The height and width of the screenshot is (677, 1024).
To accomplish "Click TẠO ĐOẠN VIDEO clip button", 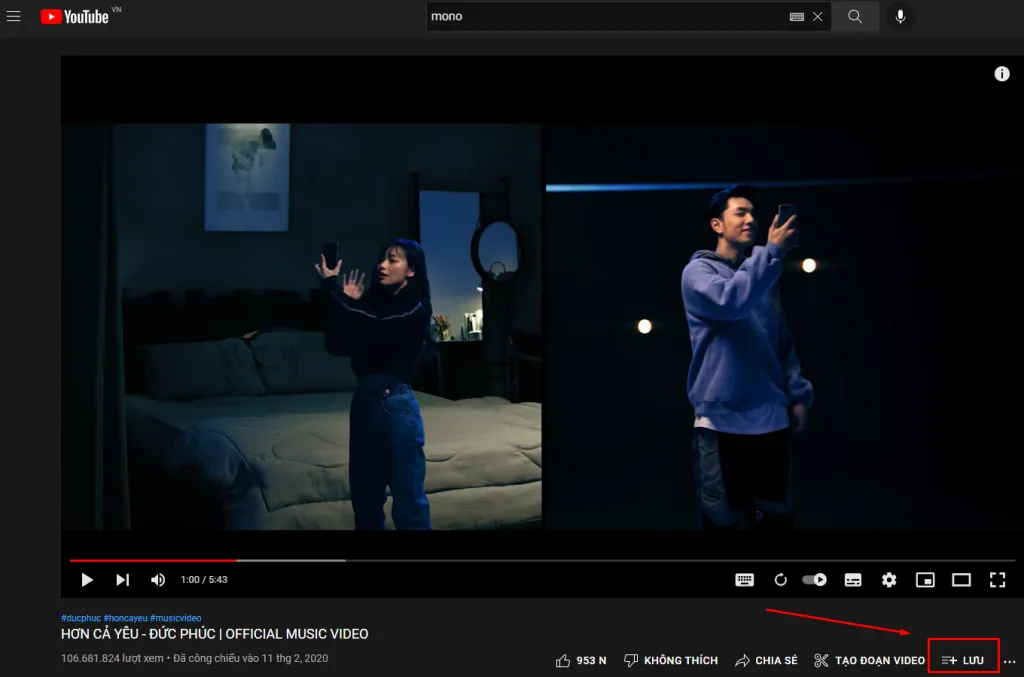I will (869, 661).
